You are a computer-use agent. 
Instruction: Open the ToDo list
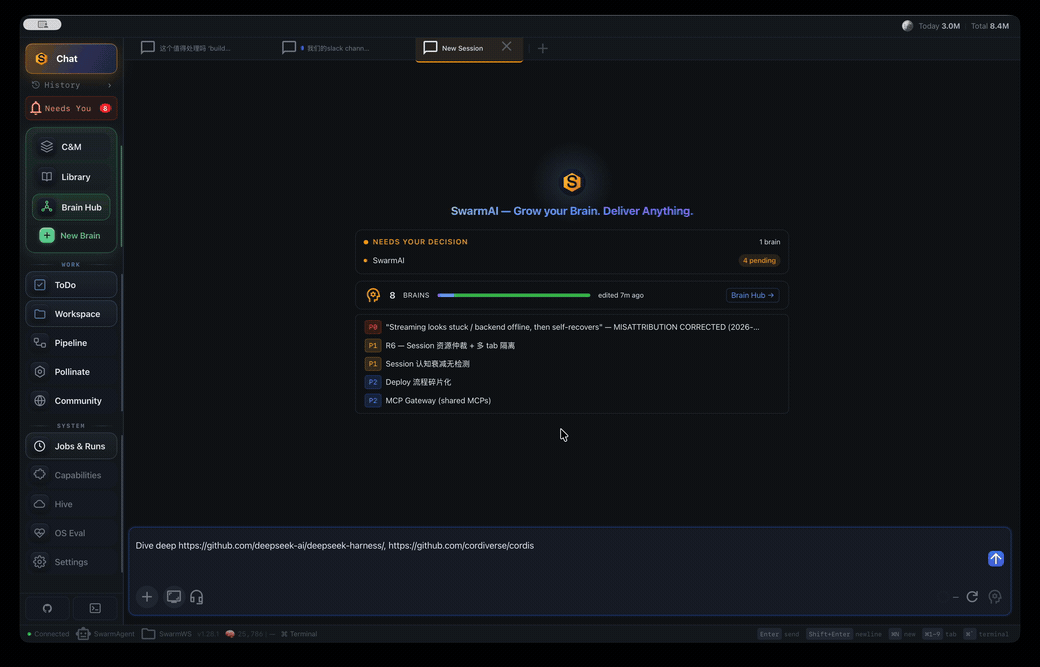click(71, 284)
